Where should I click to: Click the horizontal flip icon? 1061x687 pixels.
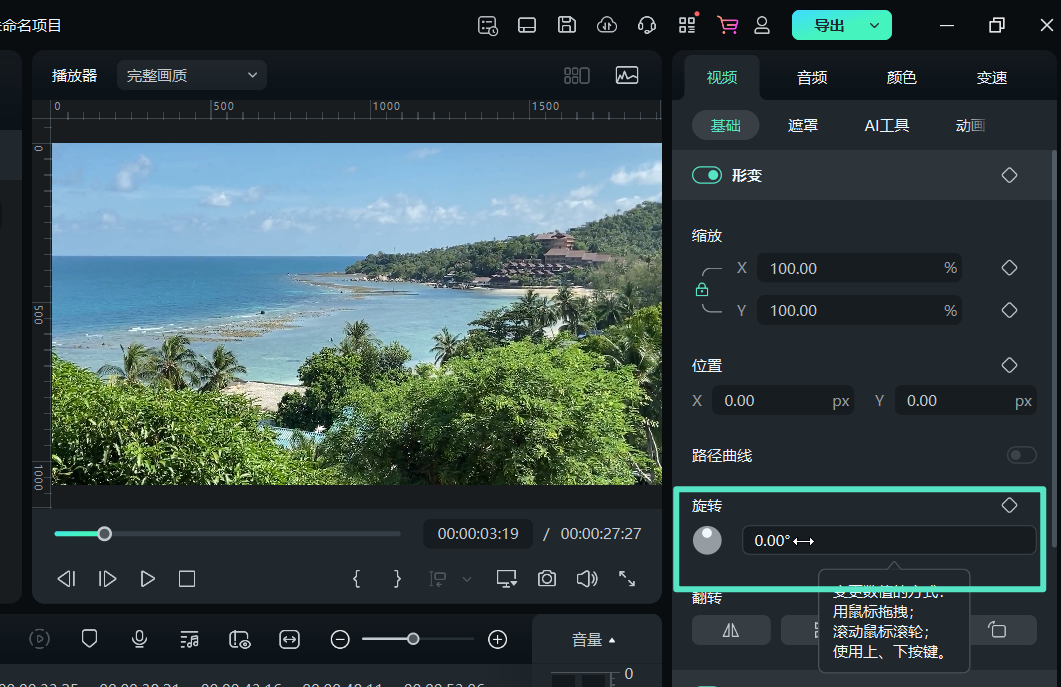click(x=730, y=629)
